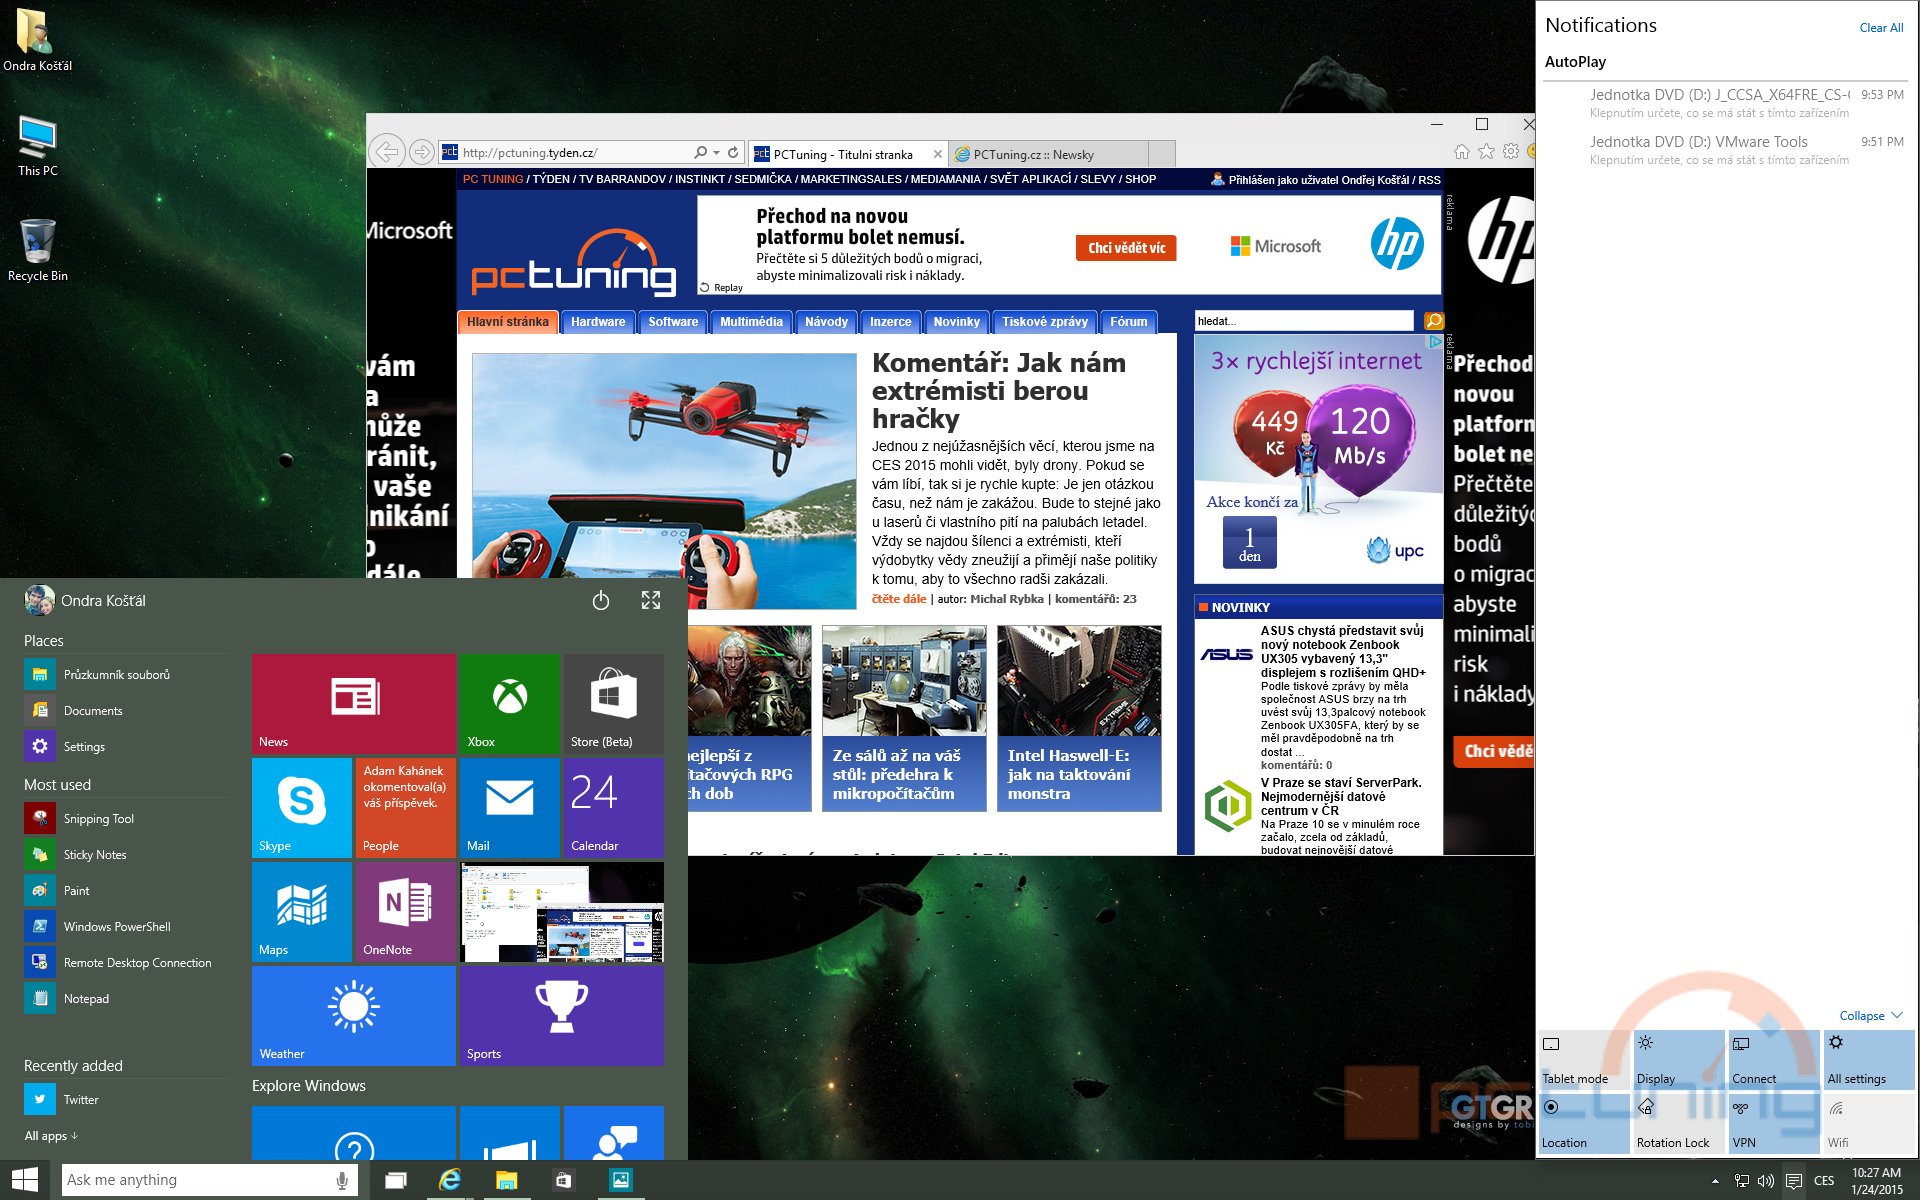Open Software tab on pctuning site
Screen dimensions: 1920x1200
point(673,322)
